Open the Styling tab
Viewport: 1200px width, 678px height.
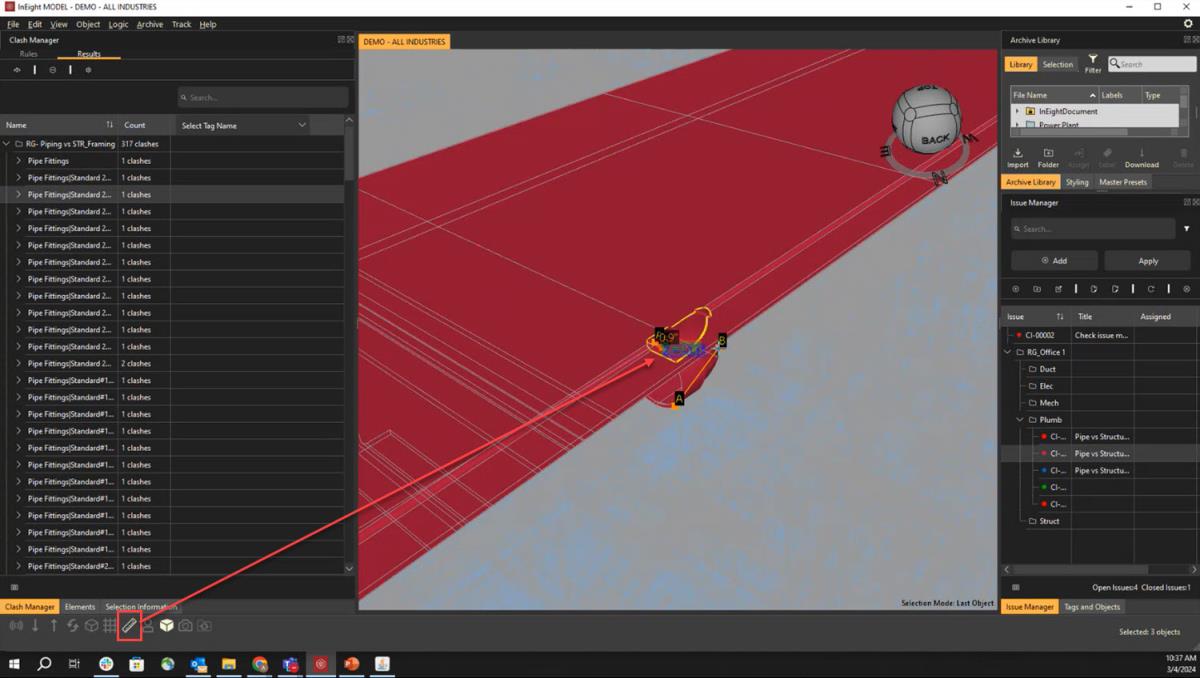(1077, 182)
